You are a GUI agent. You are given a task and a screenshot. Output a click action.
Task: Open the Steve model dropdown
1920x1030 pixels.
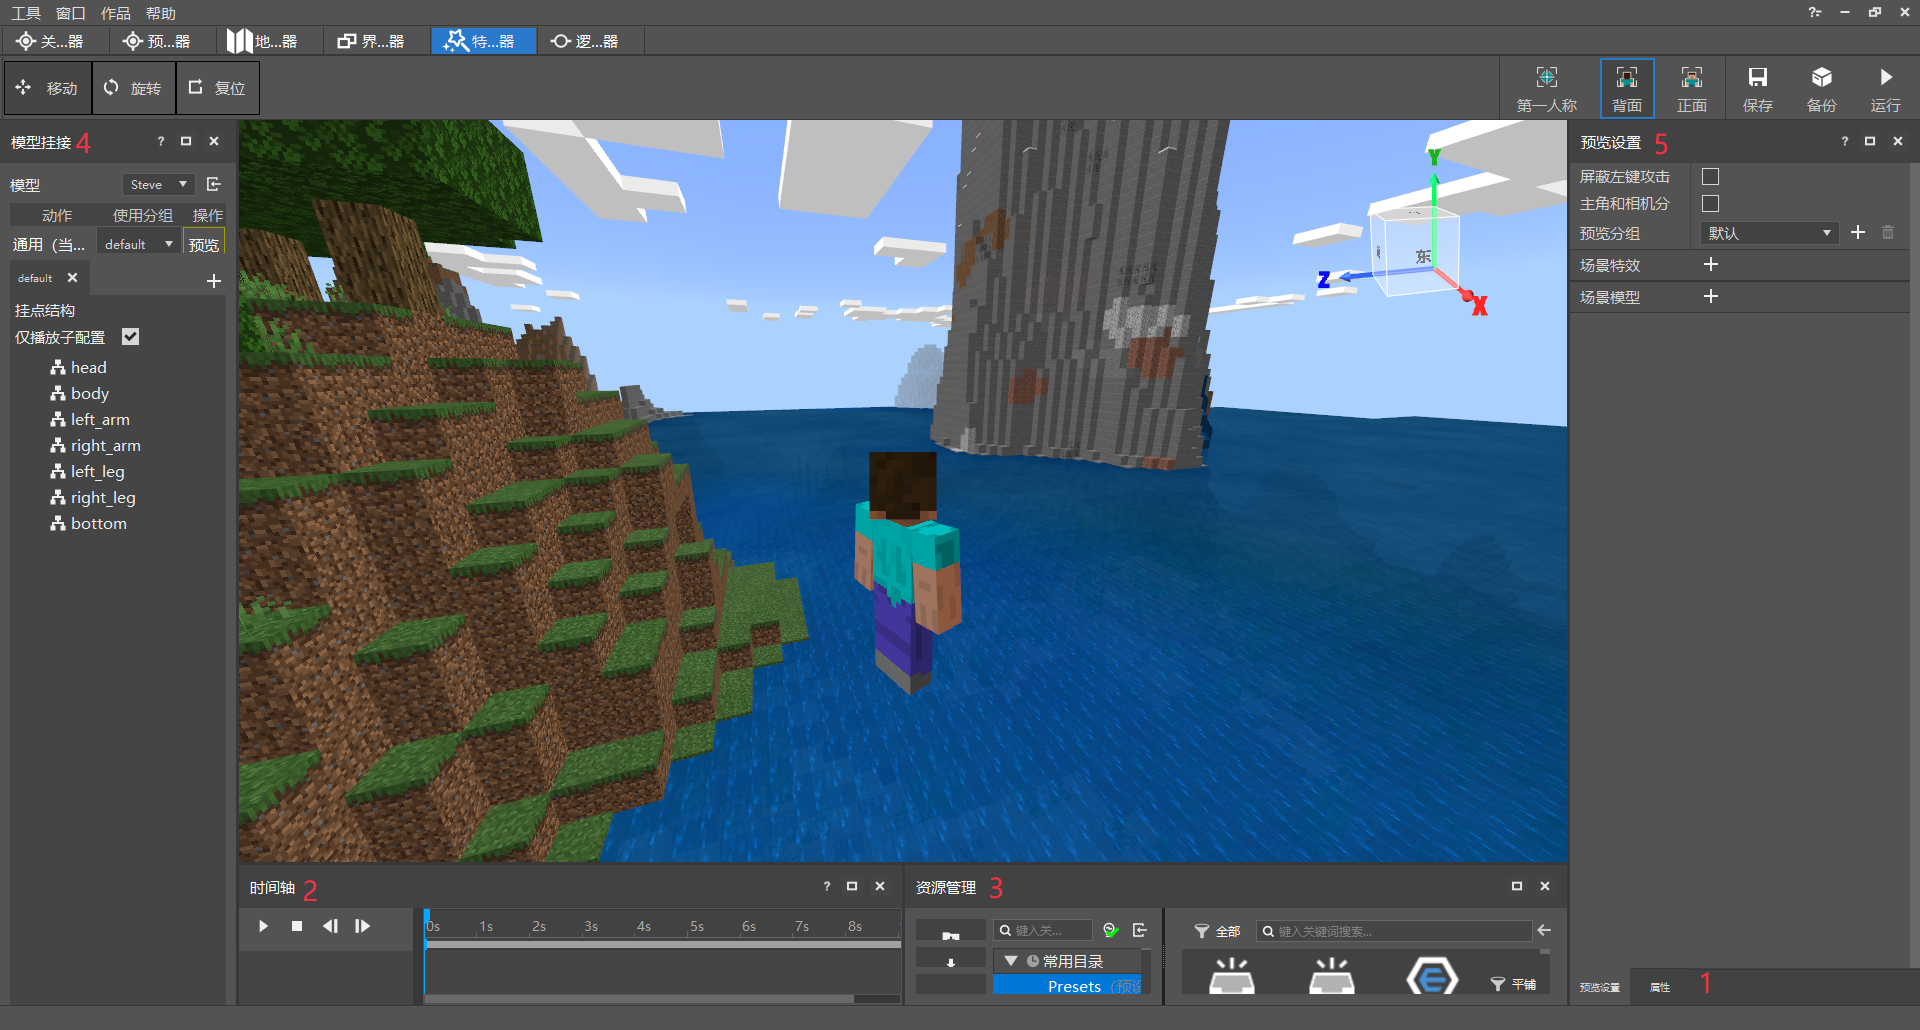click(158, 184)
